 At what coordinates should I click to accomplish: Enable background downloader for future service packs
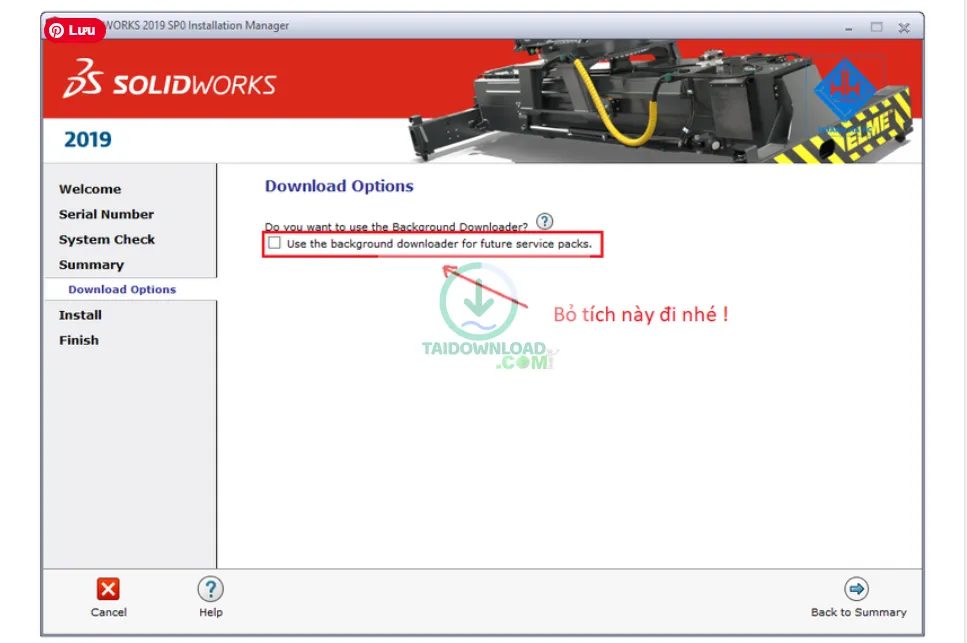275,243
